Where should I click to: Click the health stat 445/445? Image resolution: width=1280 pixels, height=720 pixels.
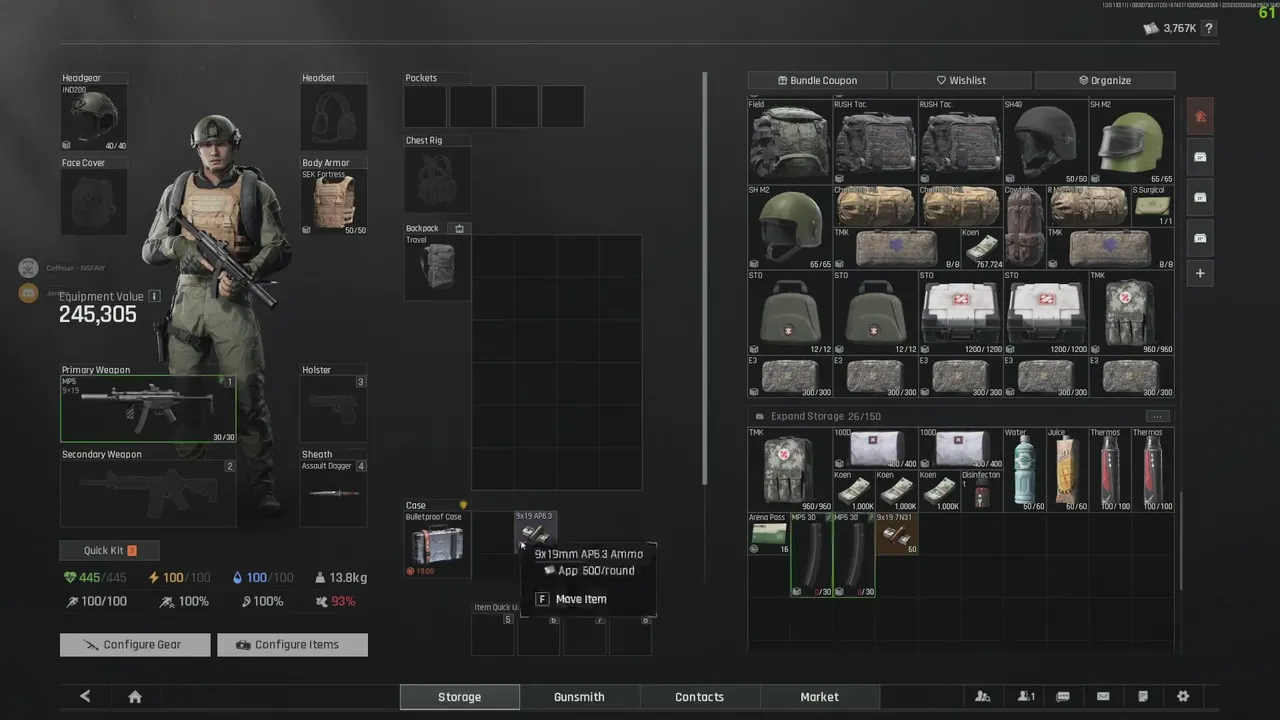[x=95, y=578]
